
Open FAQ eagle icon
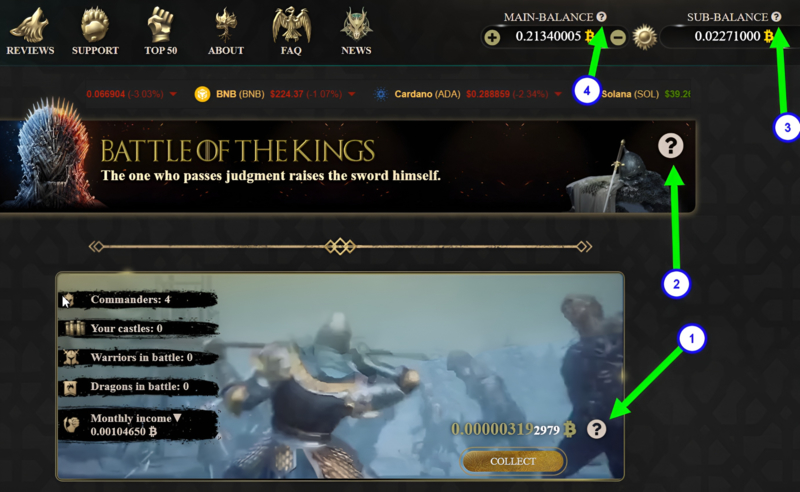pos(291,26)
